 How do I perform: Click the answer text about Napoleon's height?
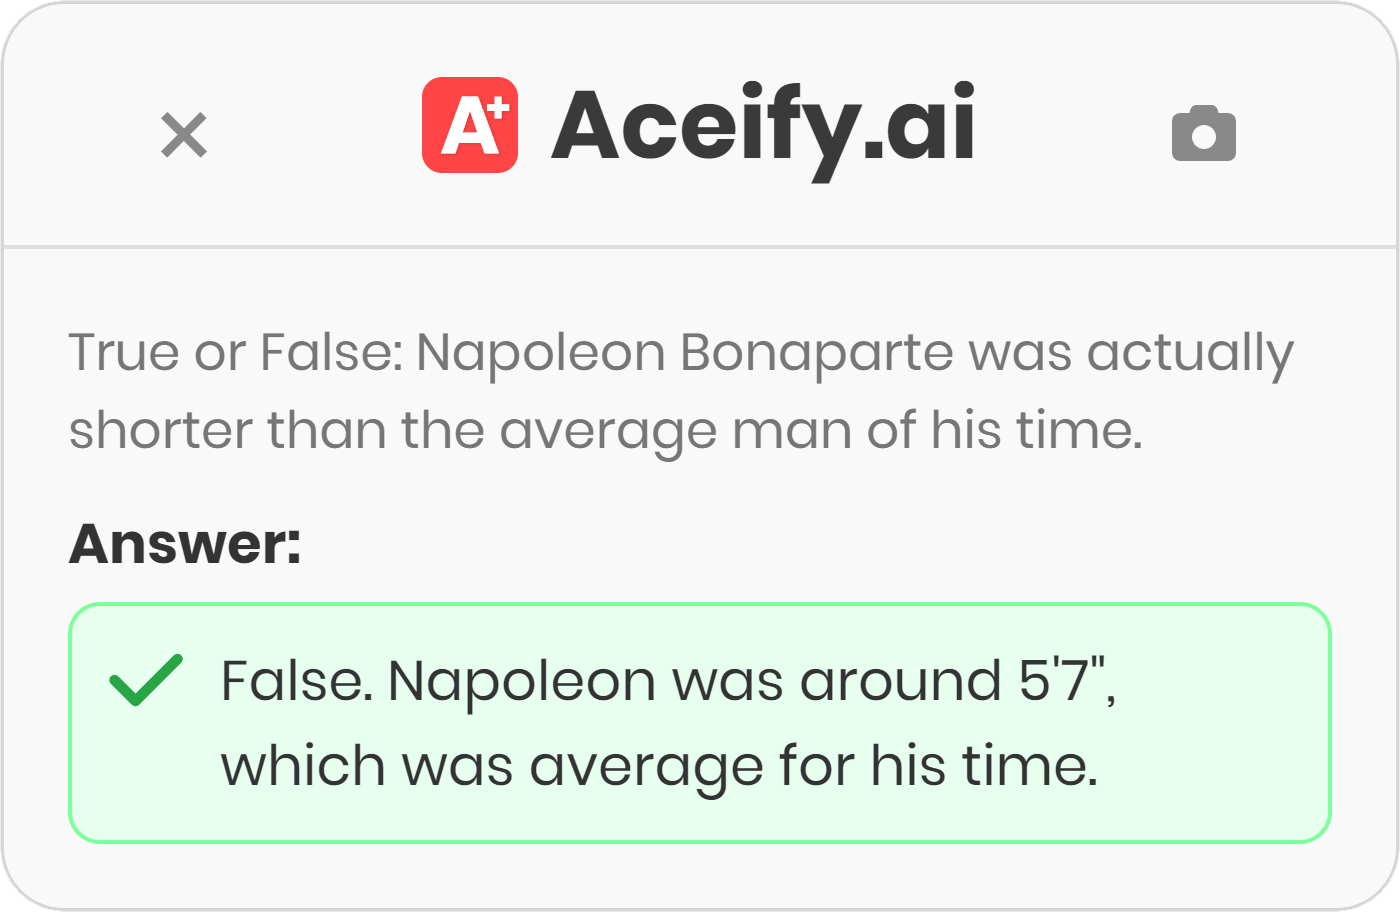pos(670,722)
